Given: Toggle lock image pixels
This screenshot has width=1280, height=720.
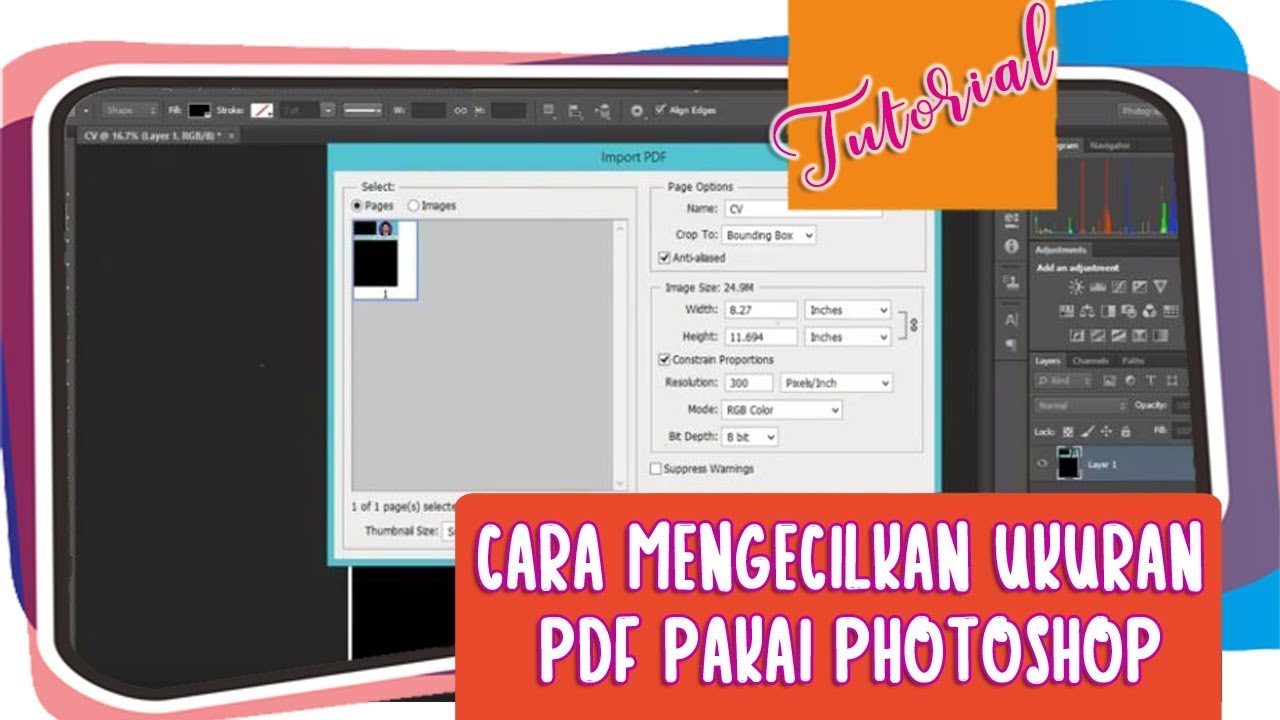Looking at the screenshot, I should tap(1087, 431).
